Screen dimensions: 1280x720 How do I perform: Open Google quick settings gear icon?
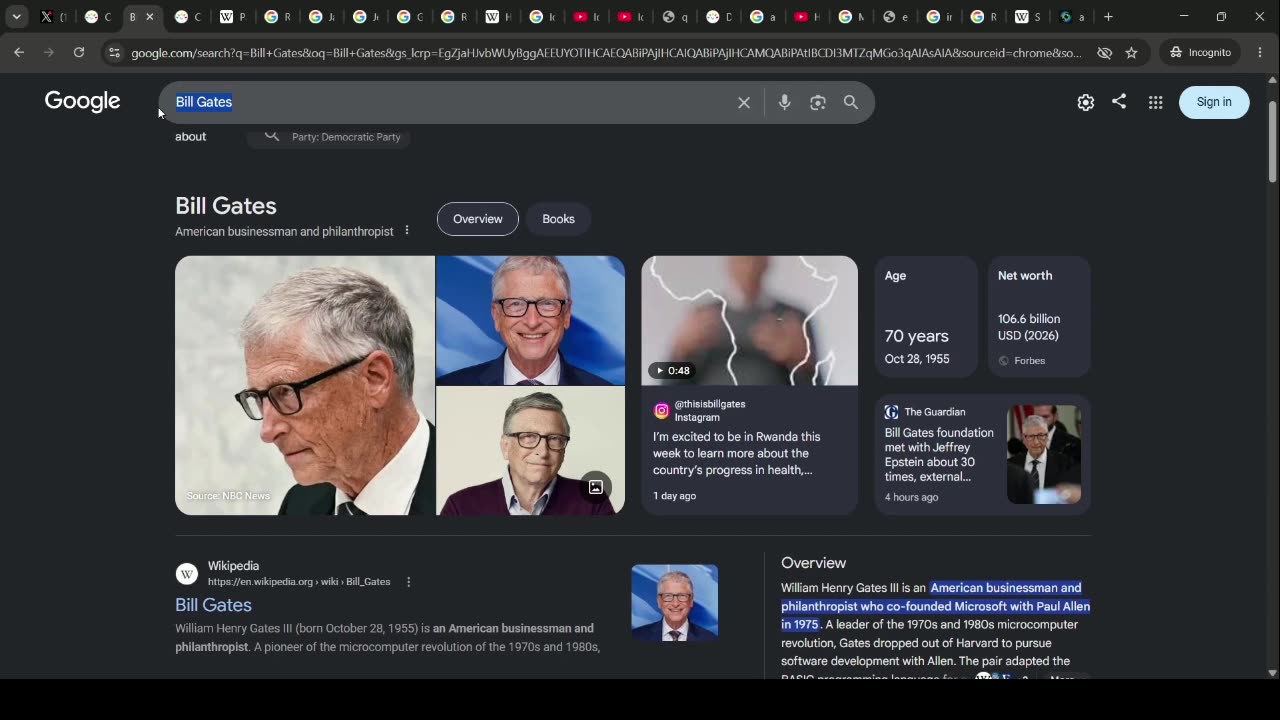[x=1086, y=102]
